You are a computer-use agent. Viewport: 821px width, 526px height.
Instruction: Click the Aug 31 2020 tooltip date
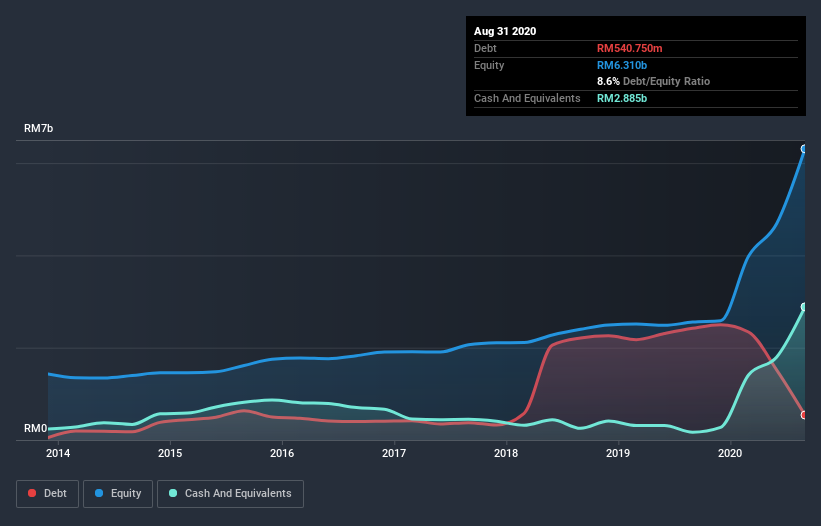[x=505, y=31]
